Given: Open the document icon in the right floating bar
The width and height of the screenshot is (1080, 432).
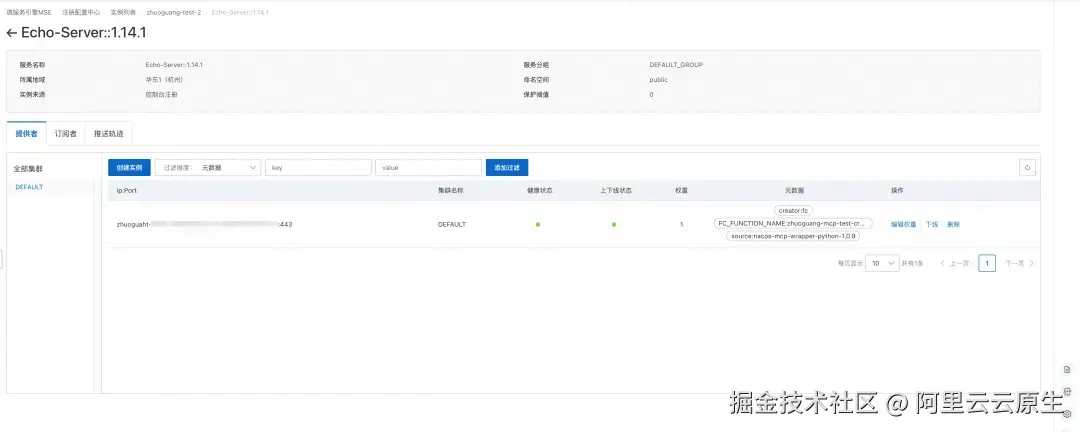Looking at the screenshot, I should pyautogui.click(x=1067, y=369).
